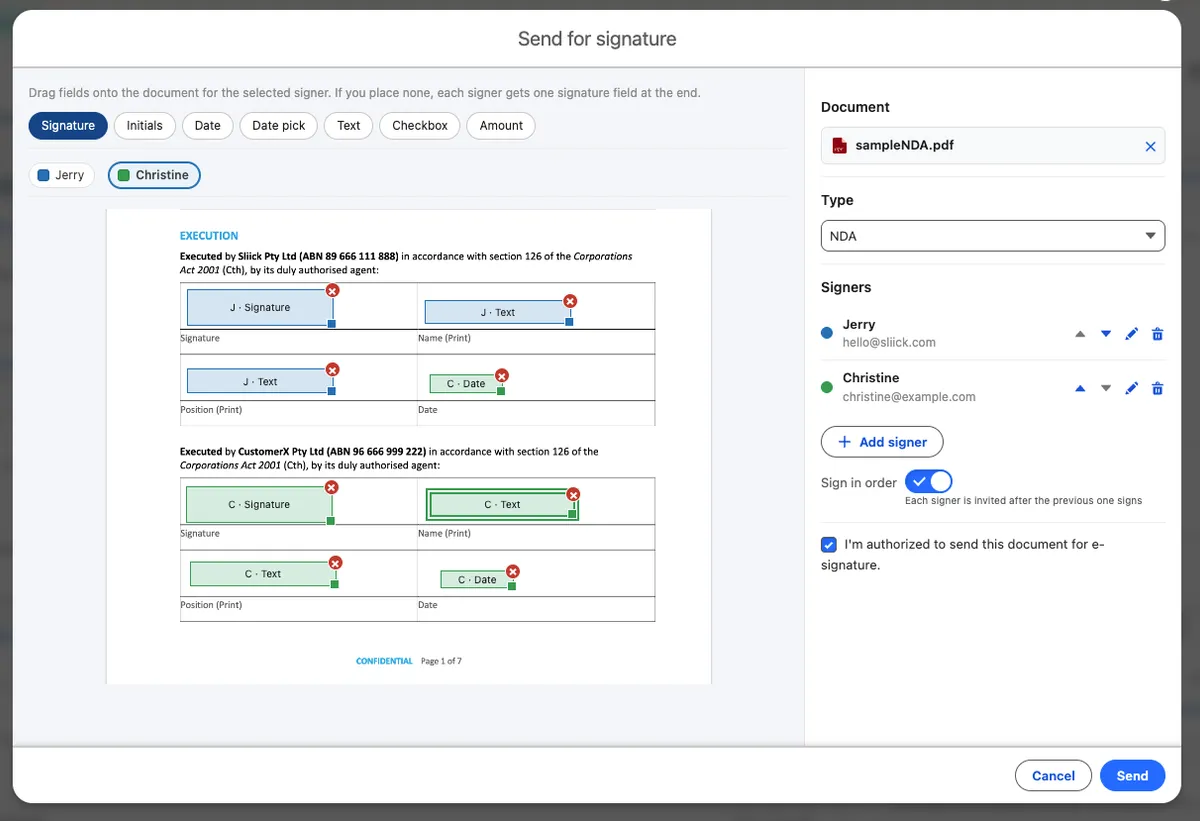Switch to signer Christine chip
This screenshot has width=1200, height=821.
(x=154, y=175)
